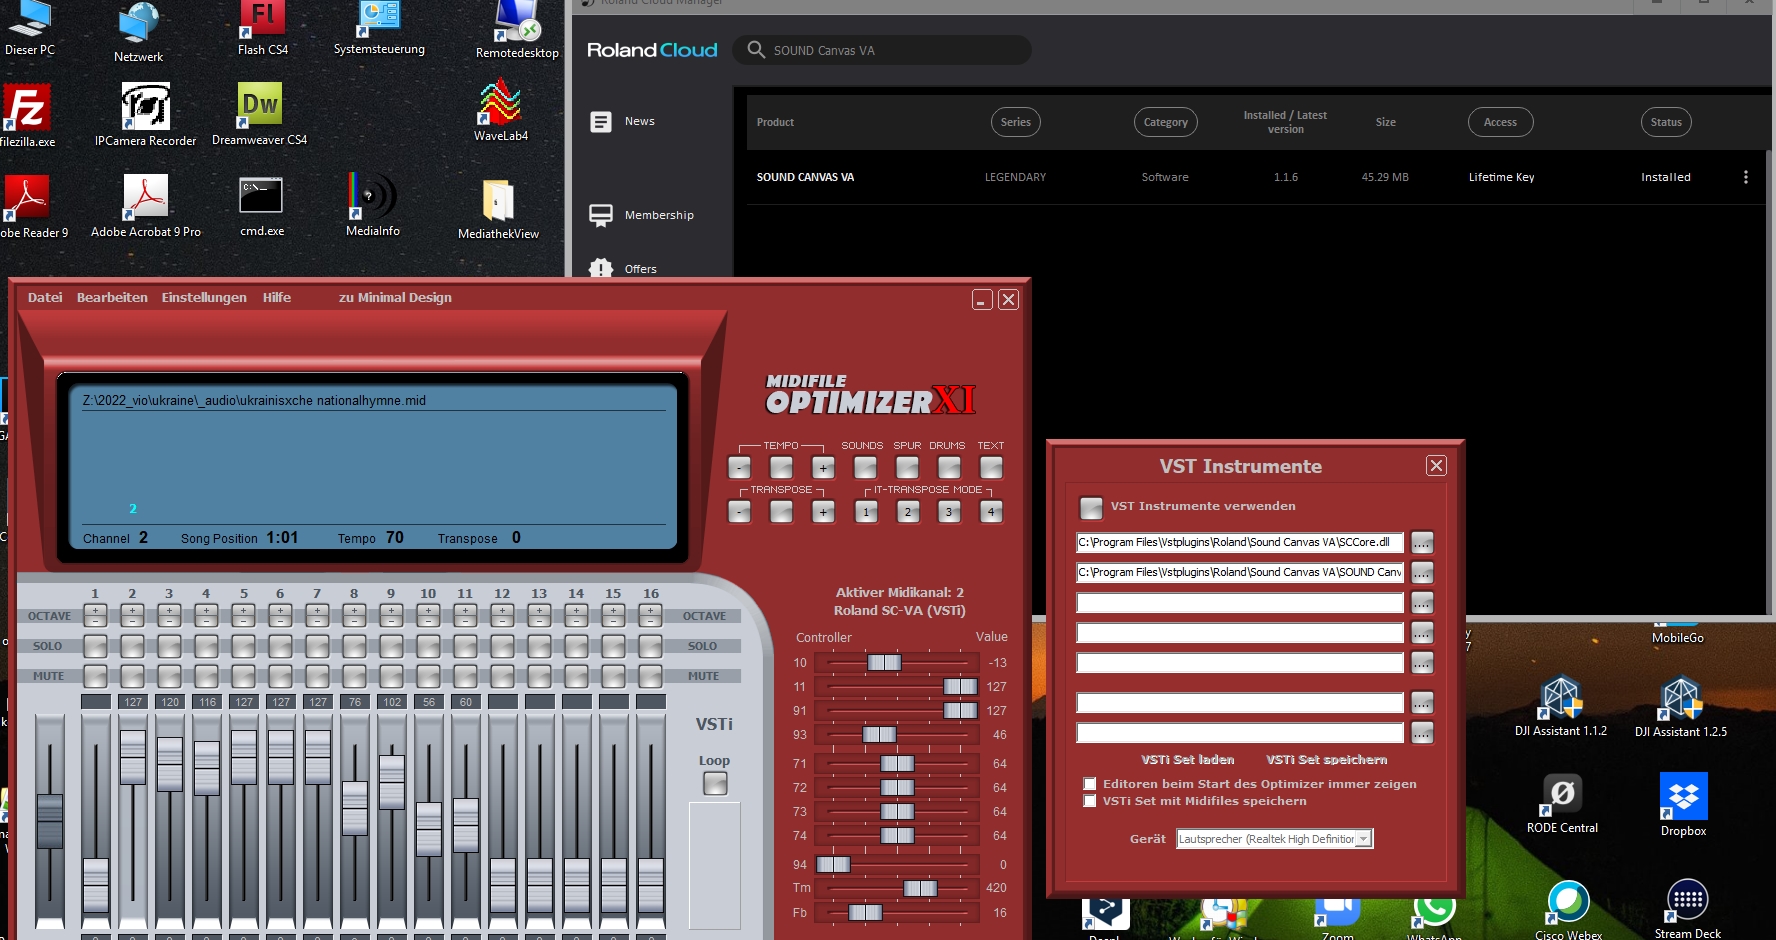
Task: Open Adobe Acrobat 9 Pro shortcut
Action: point(146,205)
